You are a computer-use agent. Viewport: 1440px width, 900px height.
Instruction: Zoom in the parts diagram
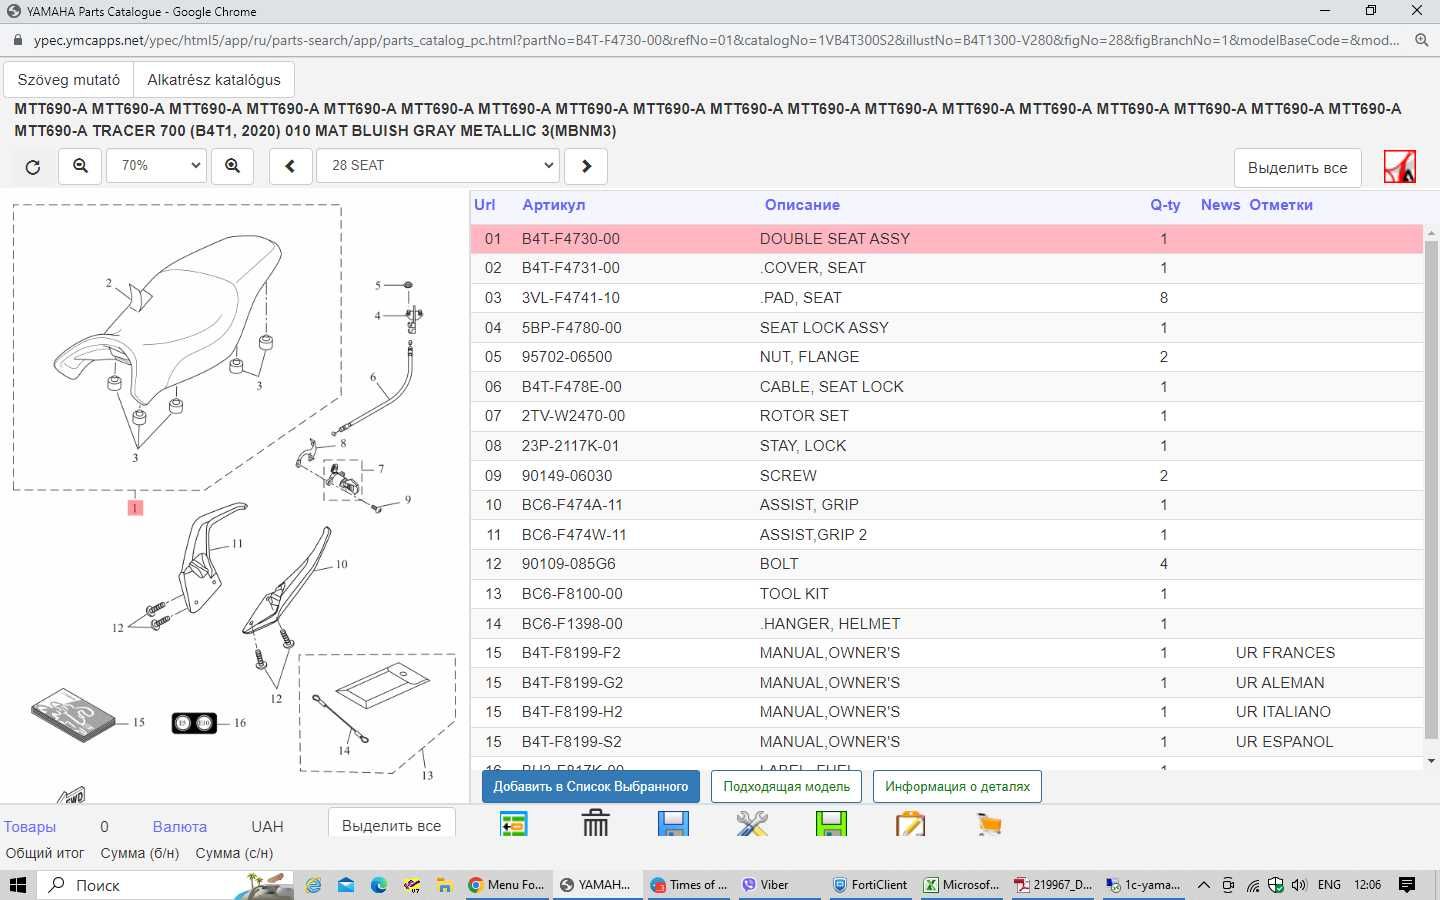tap(232, 166)
